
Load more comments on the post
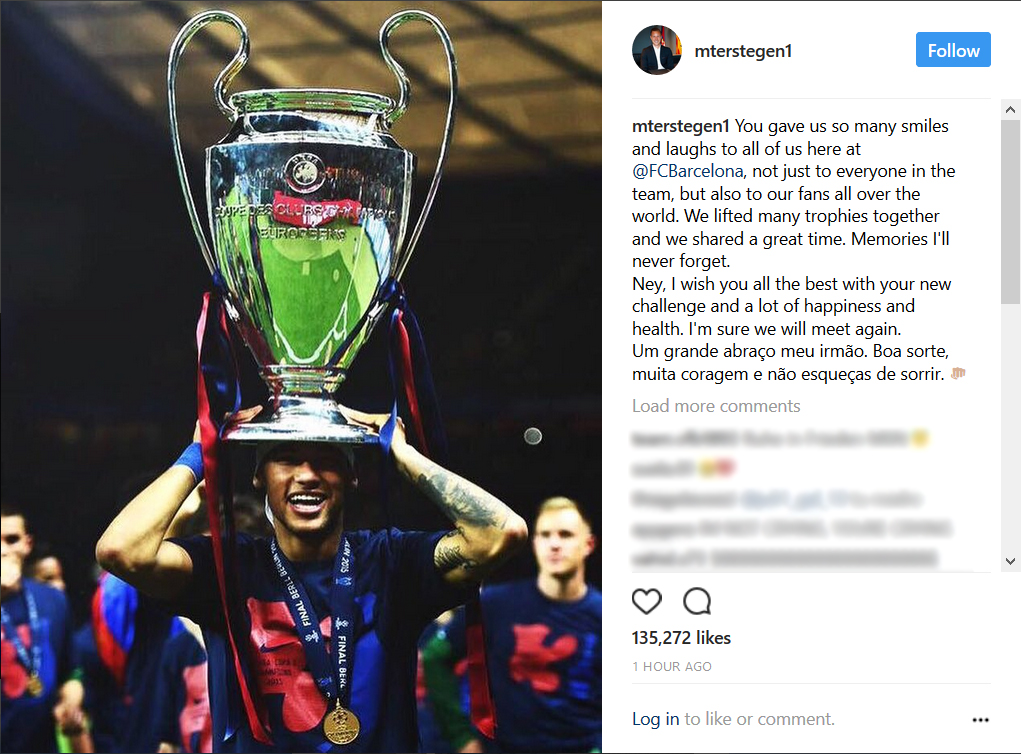[x=716, y=406]
